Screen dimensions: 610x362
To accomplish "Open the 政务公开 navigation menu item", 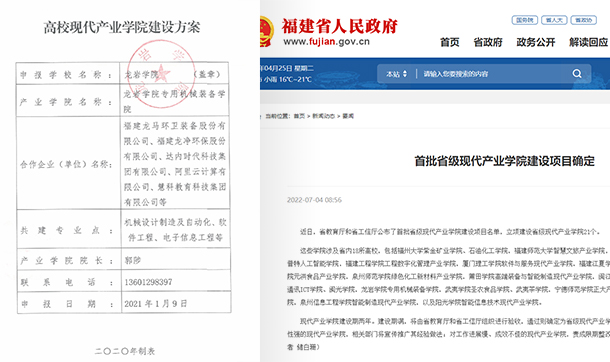I will (x=536, y=42).
